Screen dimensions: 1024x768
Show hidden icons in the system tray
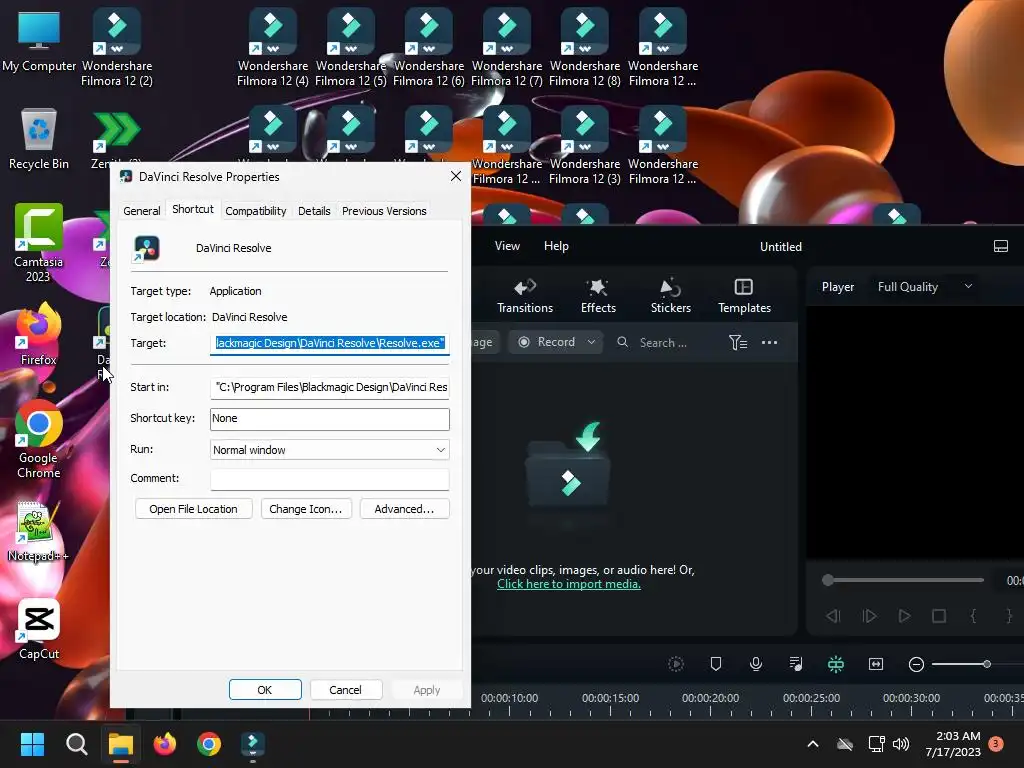(813, 744)
